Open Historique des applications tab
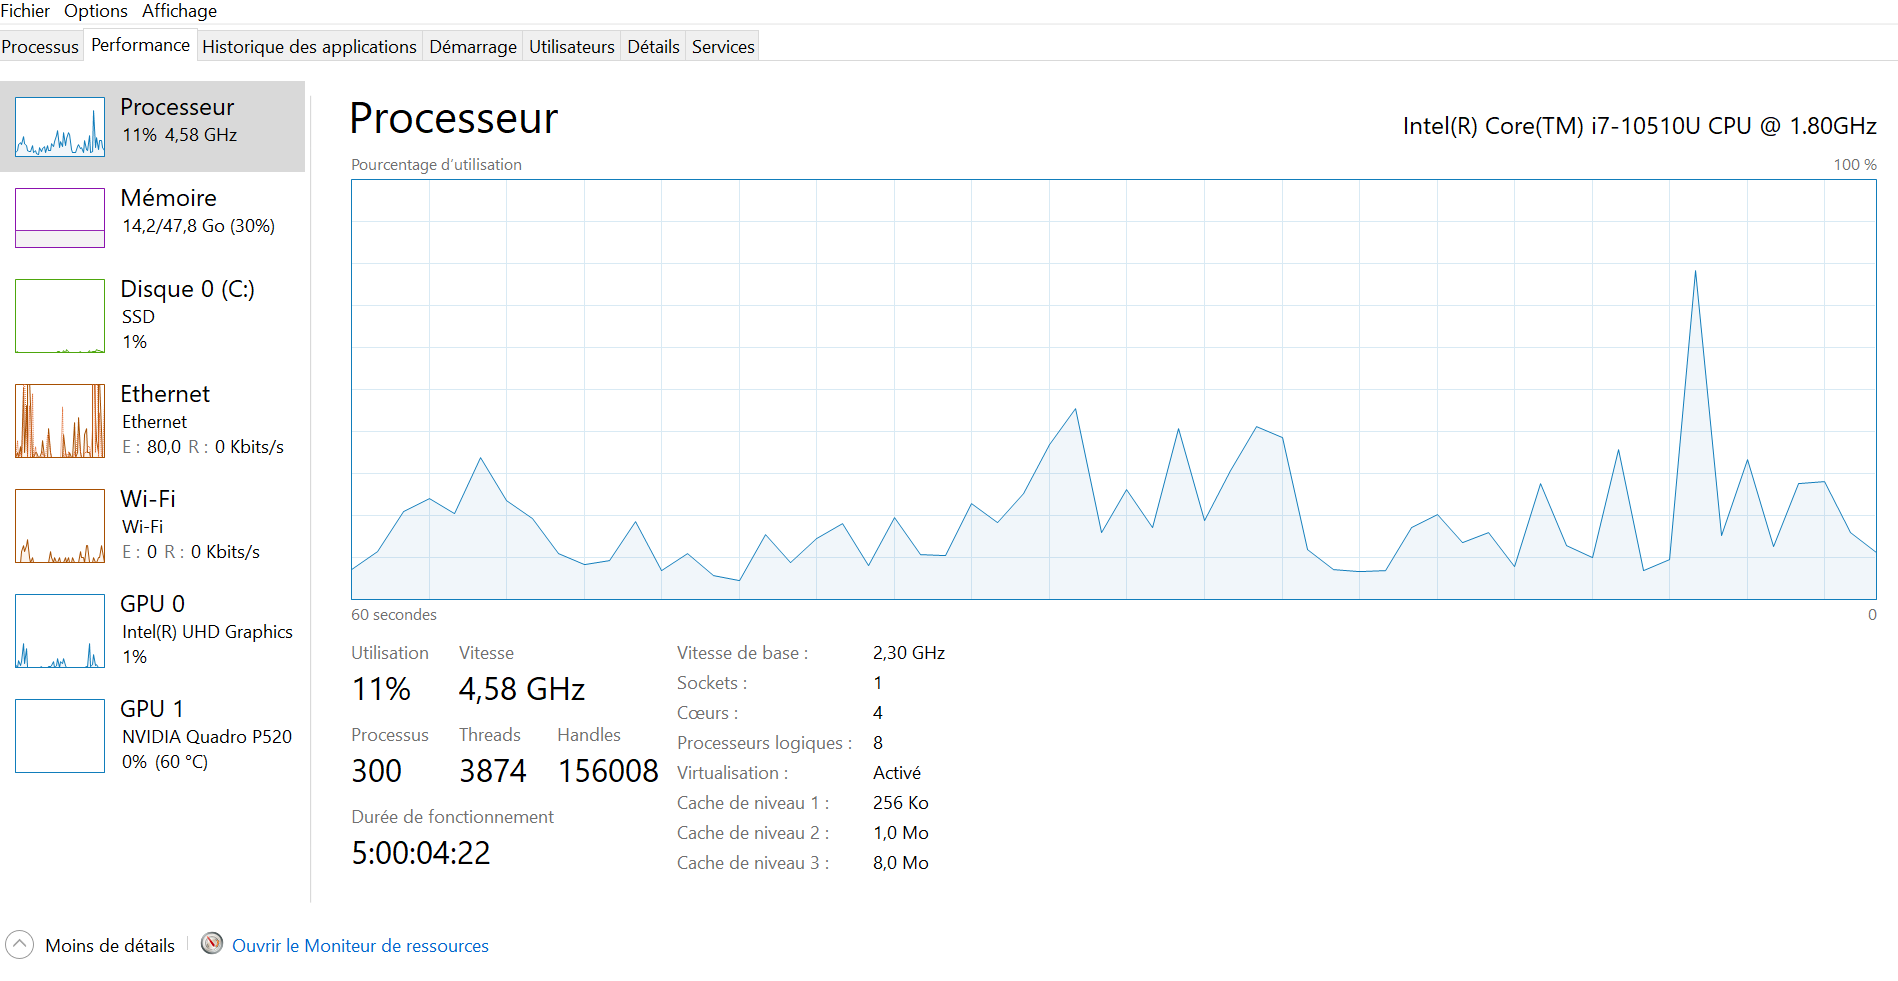The image size is (1898, 981). coord(309,46)
